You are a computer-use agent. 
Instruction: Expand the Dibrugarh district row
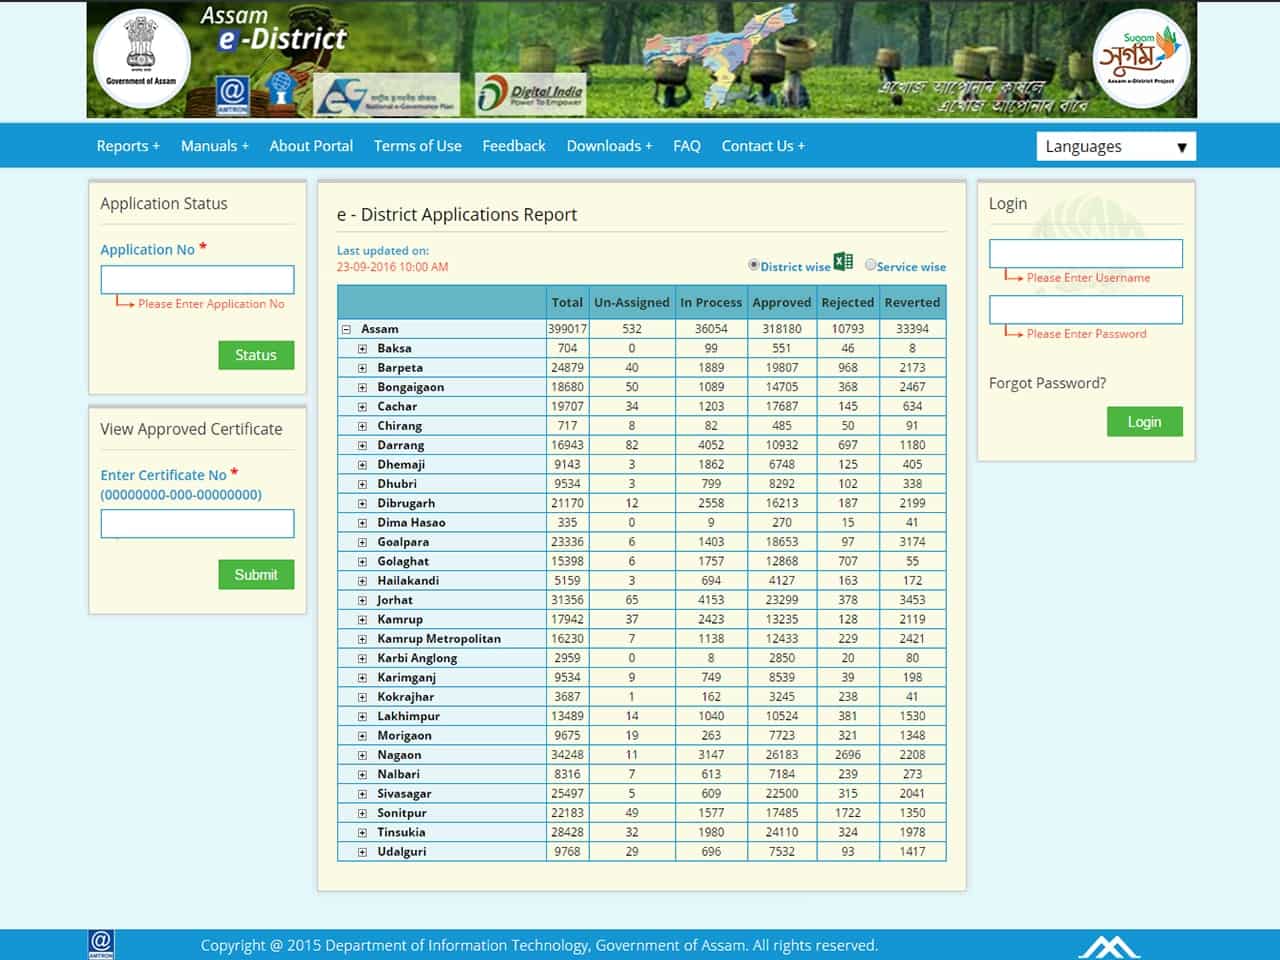click(x=362, y=504)
